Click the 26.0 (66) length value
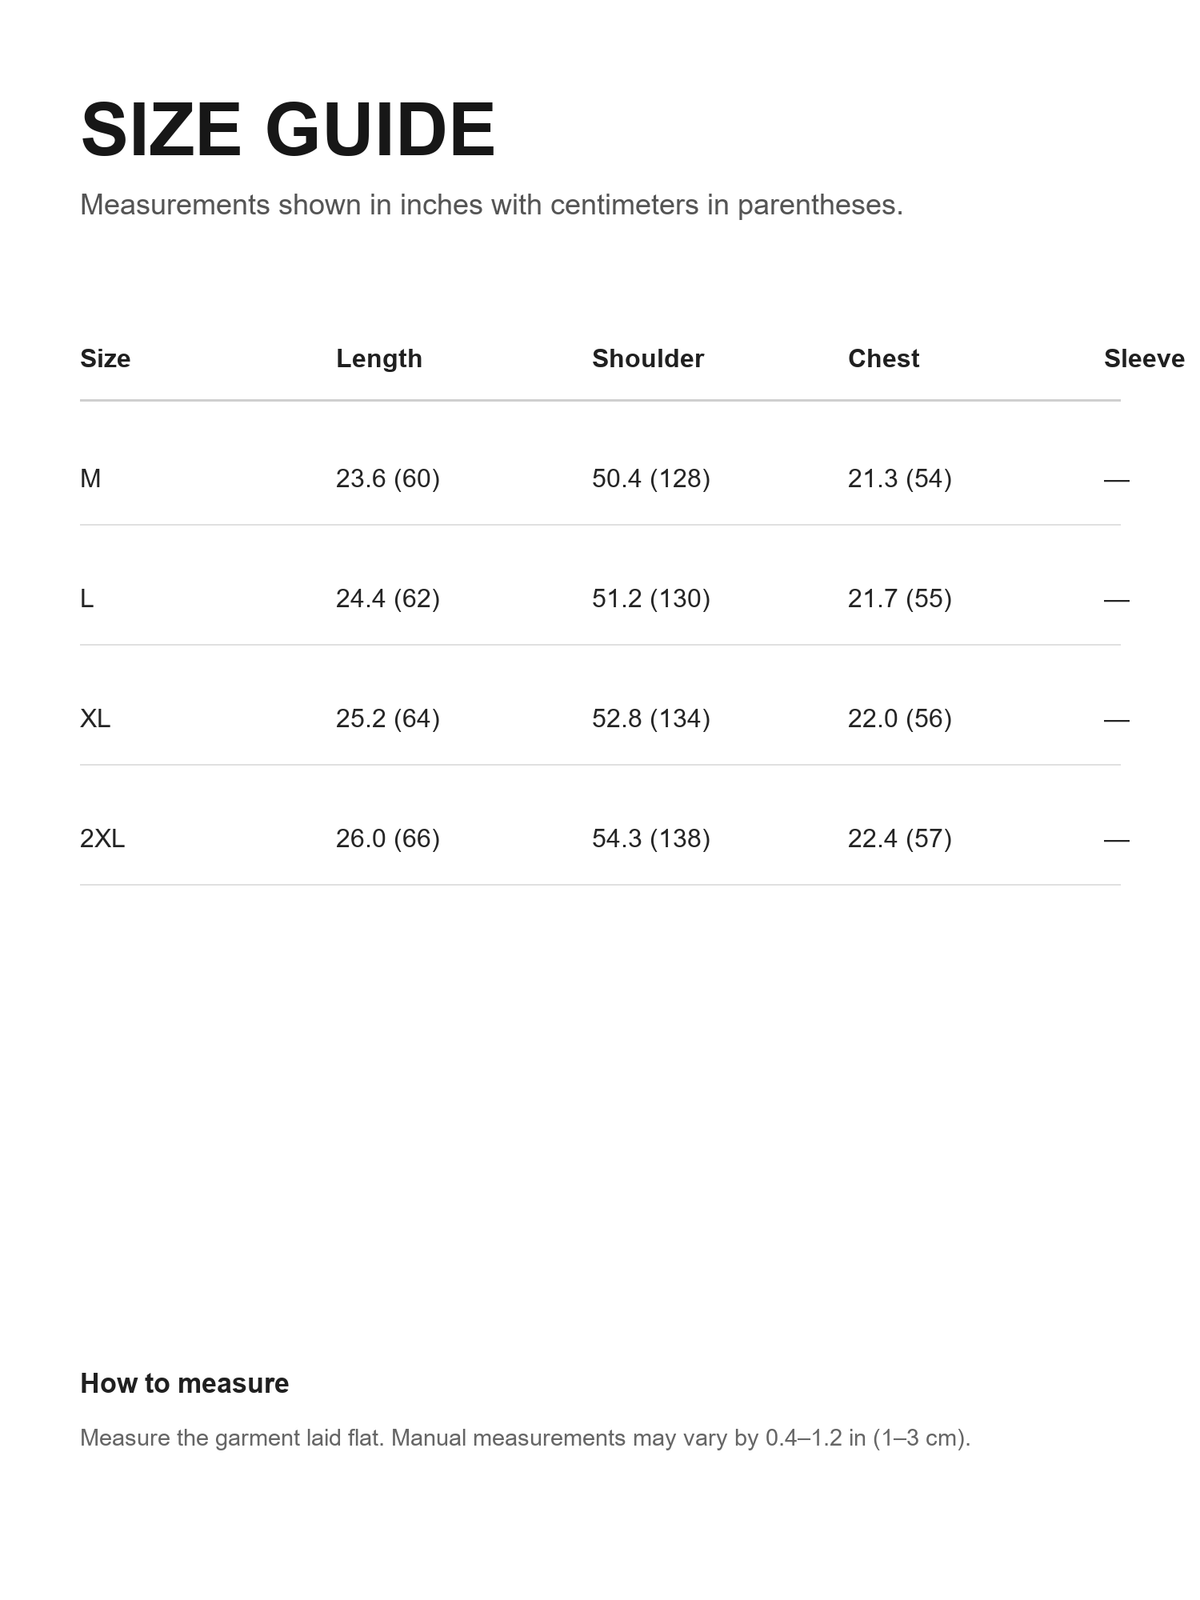This screenshot has width=1200, height=1600. [x=388, y=838]
